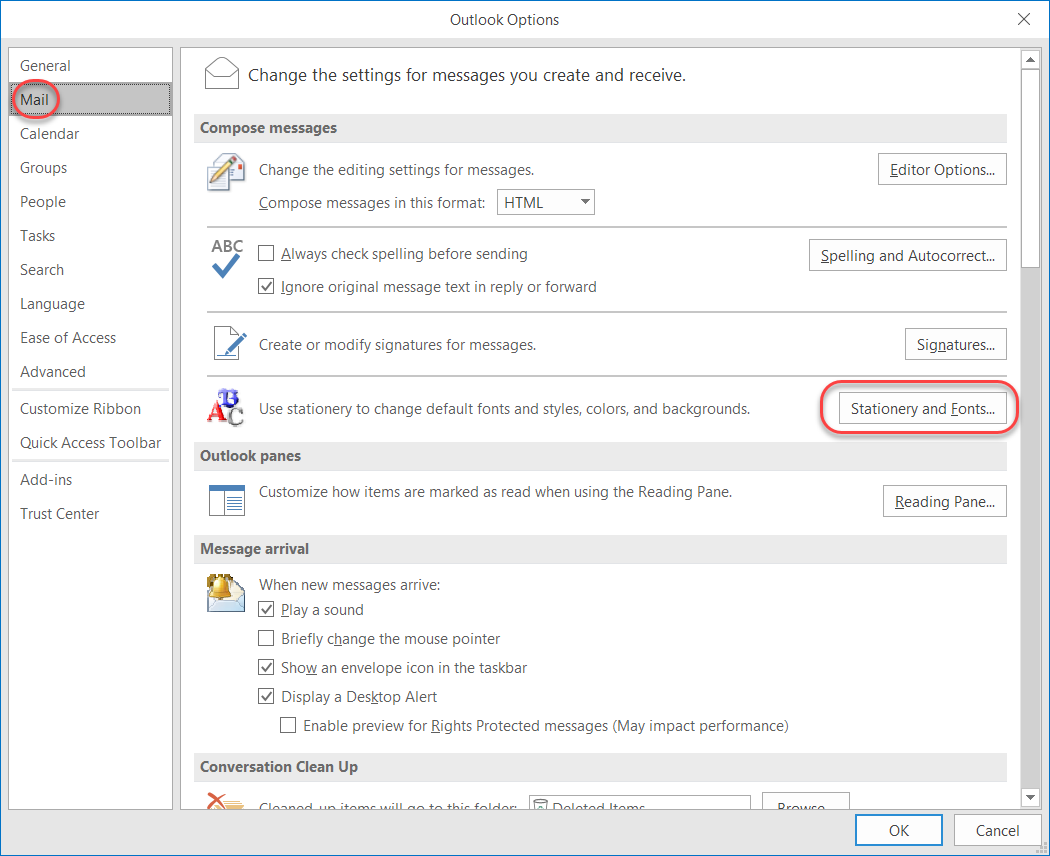1050x856 pixels.
Task: Select the Advanced options category
Action: (52, 371)
